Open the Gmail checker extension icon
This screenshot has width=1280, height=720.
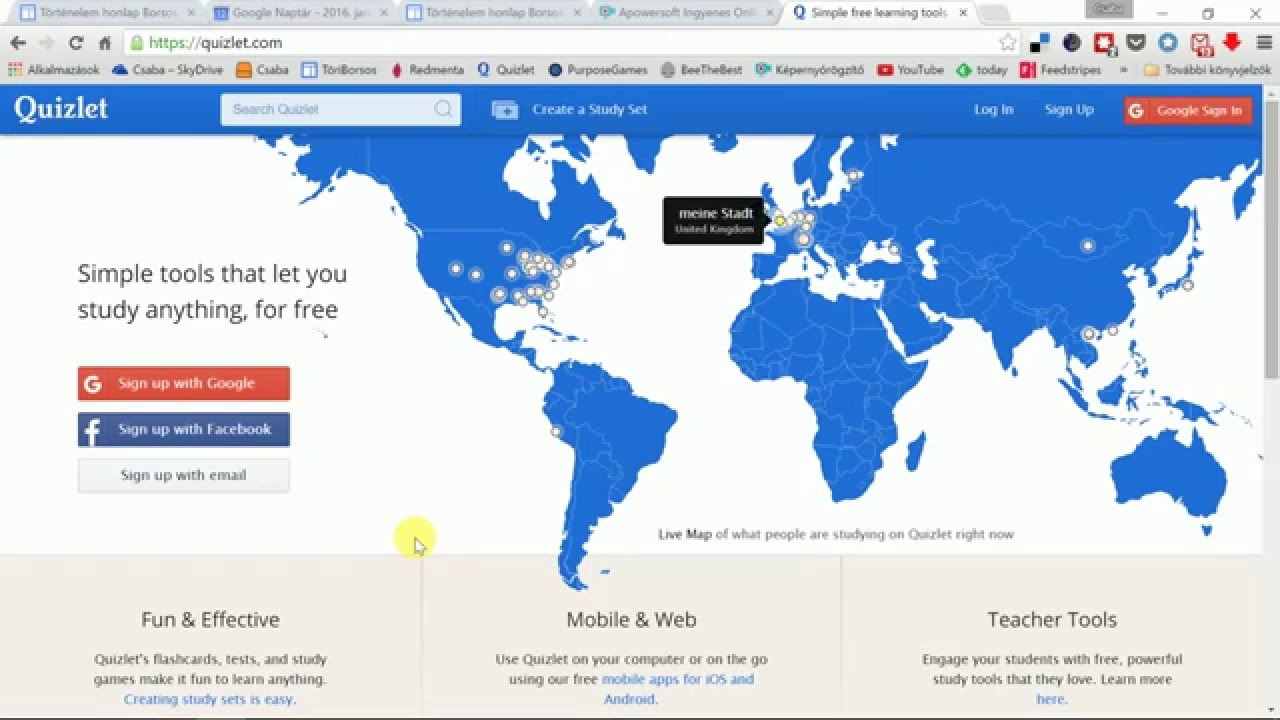1200,43
